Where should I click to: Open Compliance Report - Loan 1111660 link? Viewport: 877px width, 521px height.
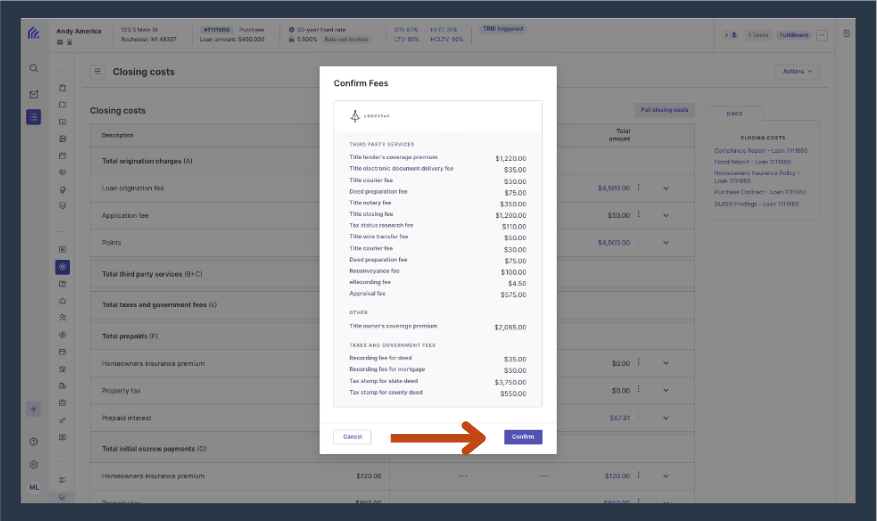[x=761, y=151]
